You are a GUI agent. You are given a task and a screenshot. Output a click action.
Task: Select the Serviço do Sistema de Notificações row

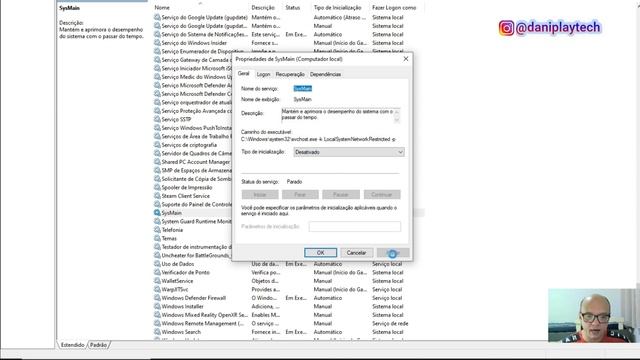point(288,34)
